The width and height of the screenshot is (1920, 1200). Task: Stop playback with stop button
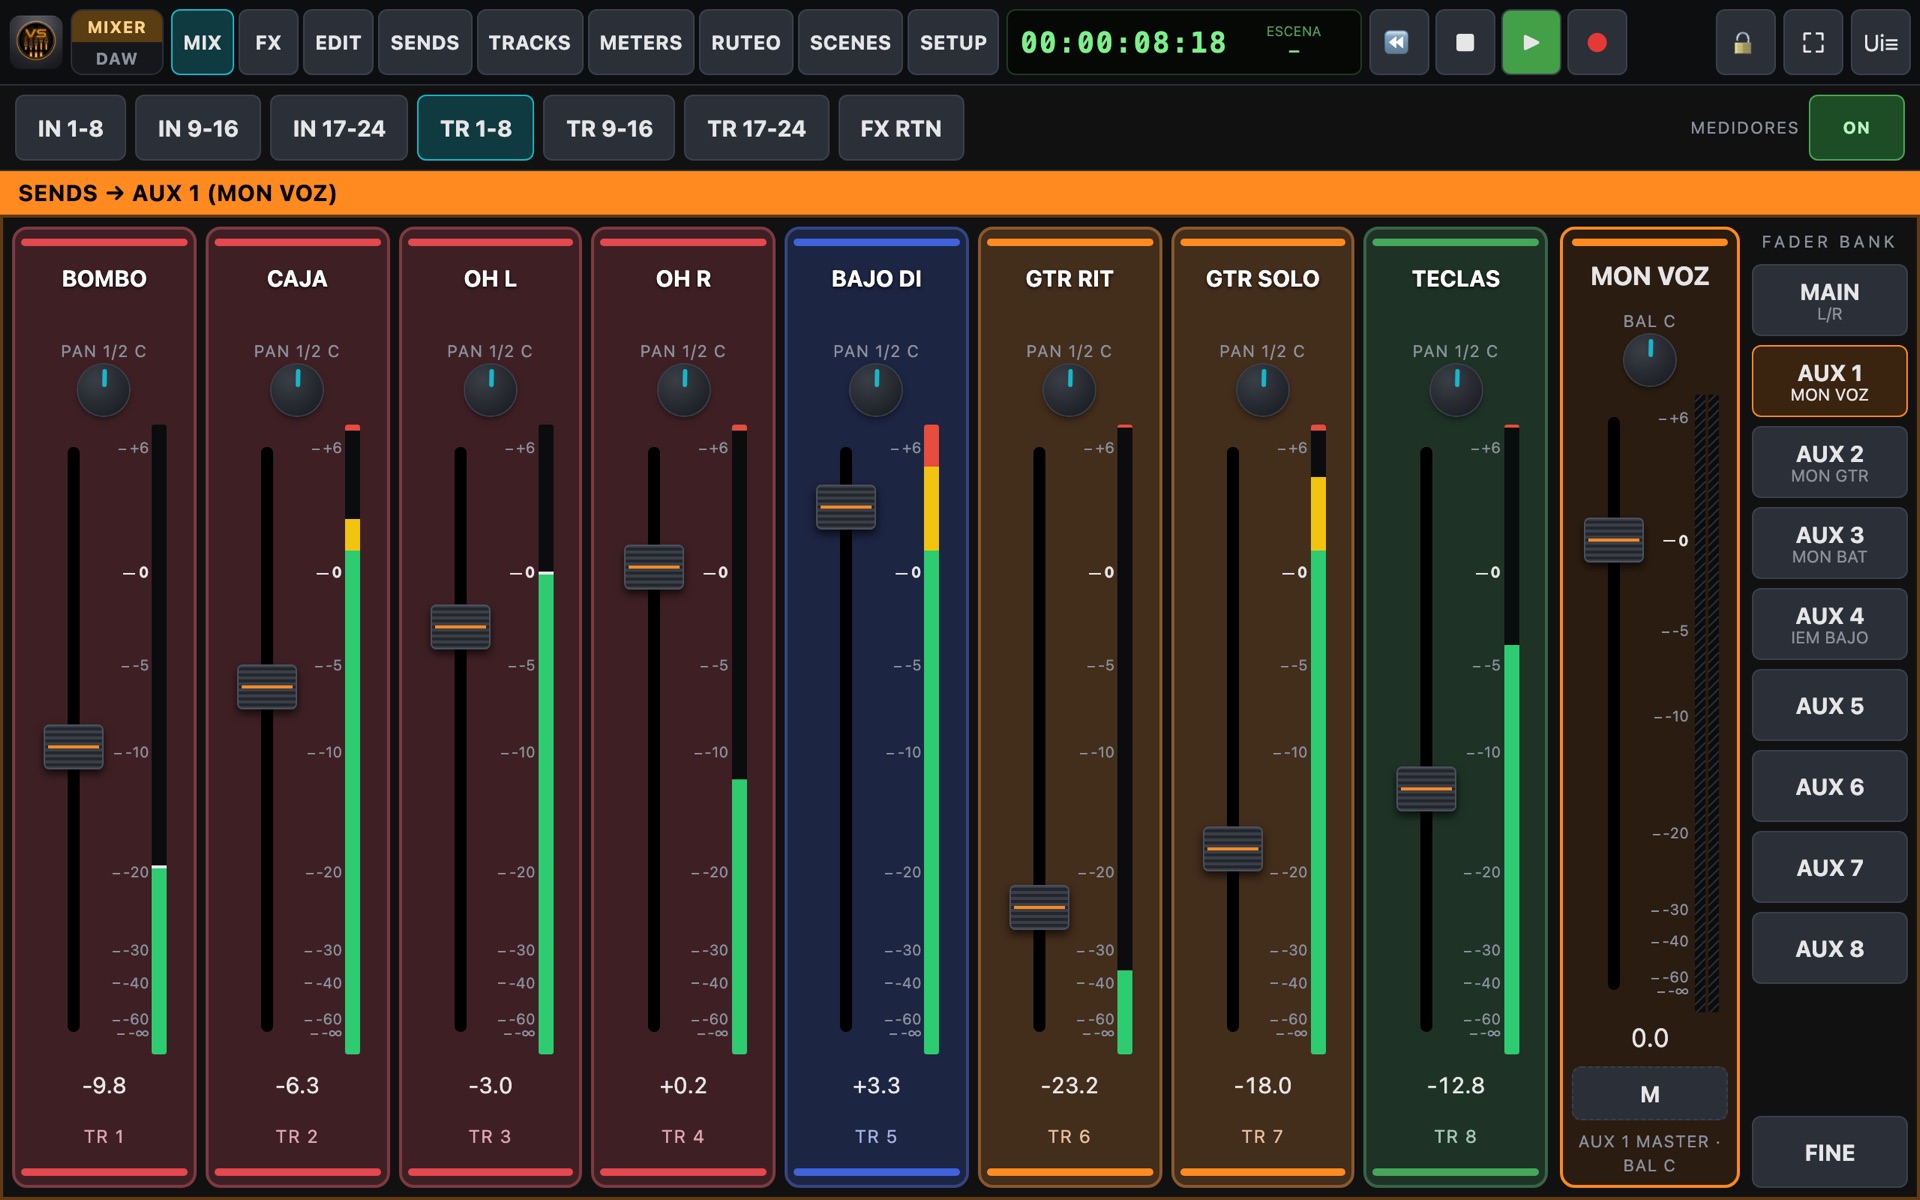pos(1465,42)
